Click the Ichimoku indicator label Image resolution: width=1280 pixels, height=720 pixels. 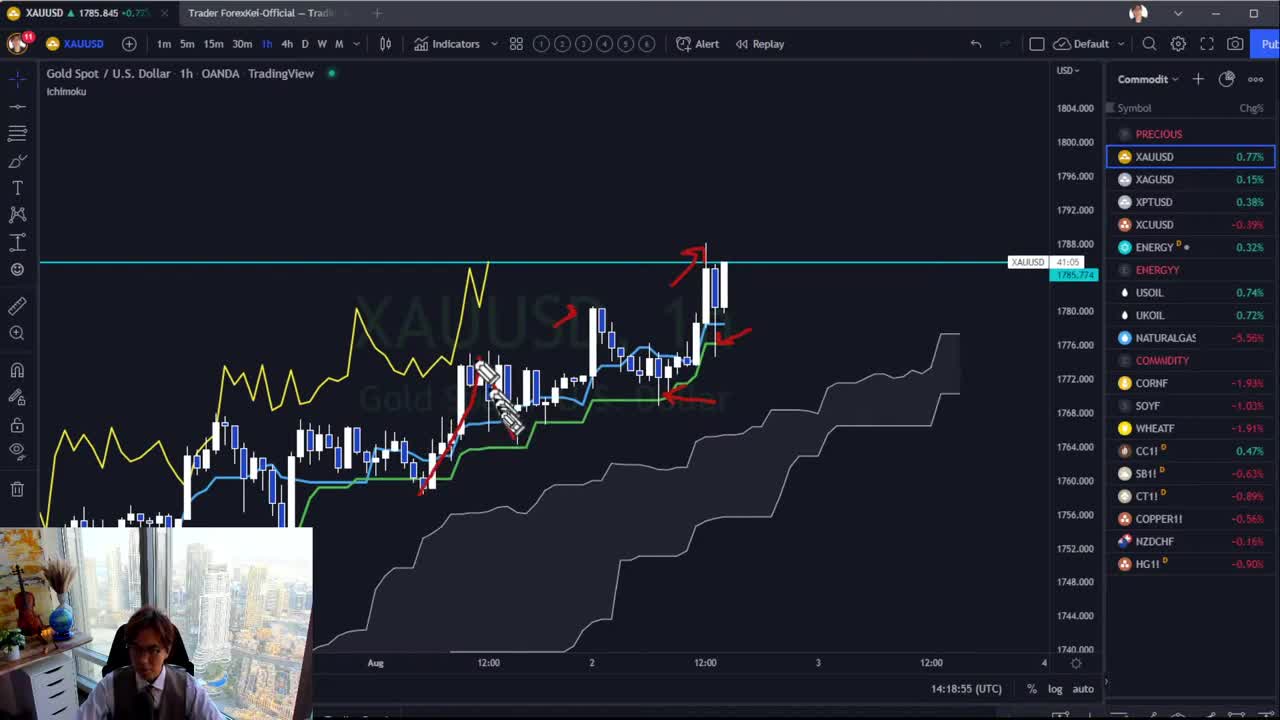[66, 92]
